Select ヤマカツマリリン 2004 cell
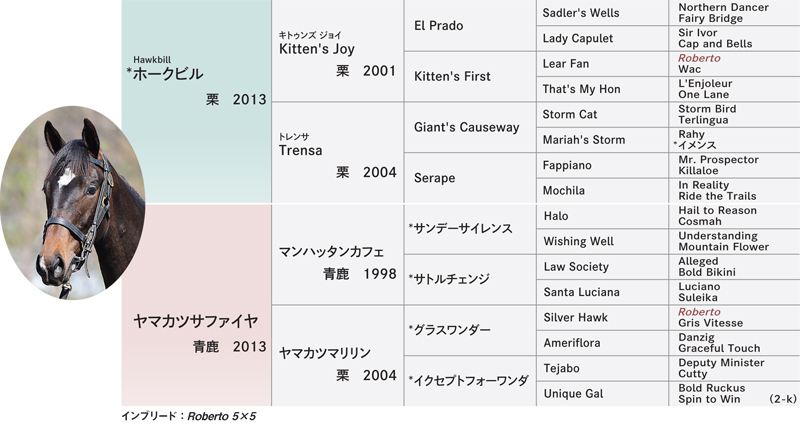This screenshot has height=425, width=800. click(337, 356)
